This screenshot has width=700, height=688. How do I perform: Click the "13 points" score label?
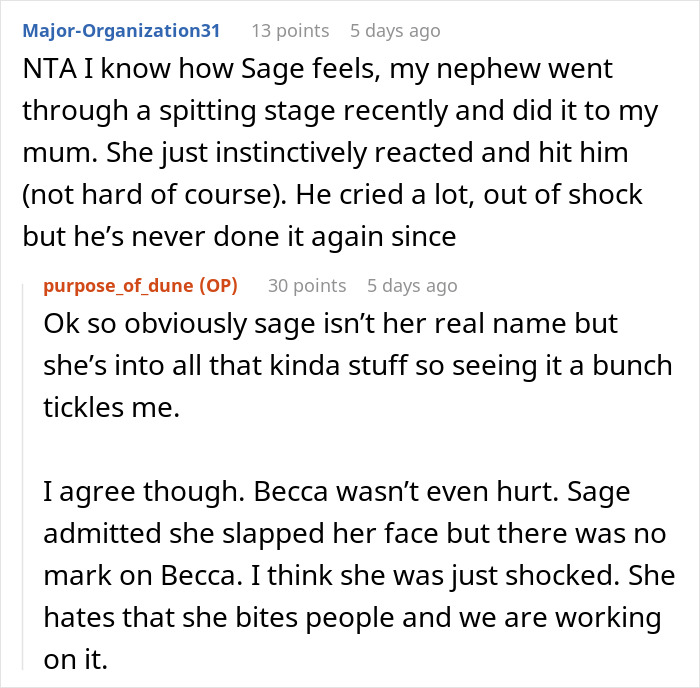tap(290, 31)
